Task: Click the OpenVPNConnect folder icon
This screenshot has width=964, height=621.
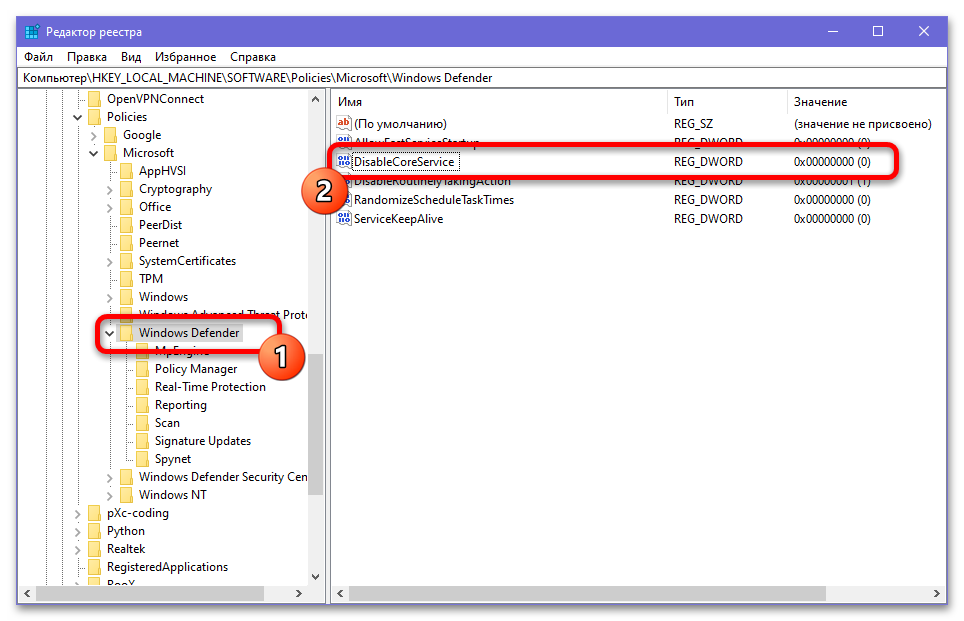Action: (95, 99)
